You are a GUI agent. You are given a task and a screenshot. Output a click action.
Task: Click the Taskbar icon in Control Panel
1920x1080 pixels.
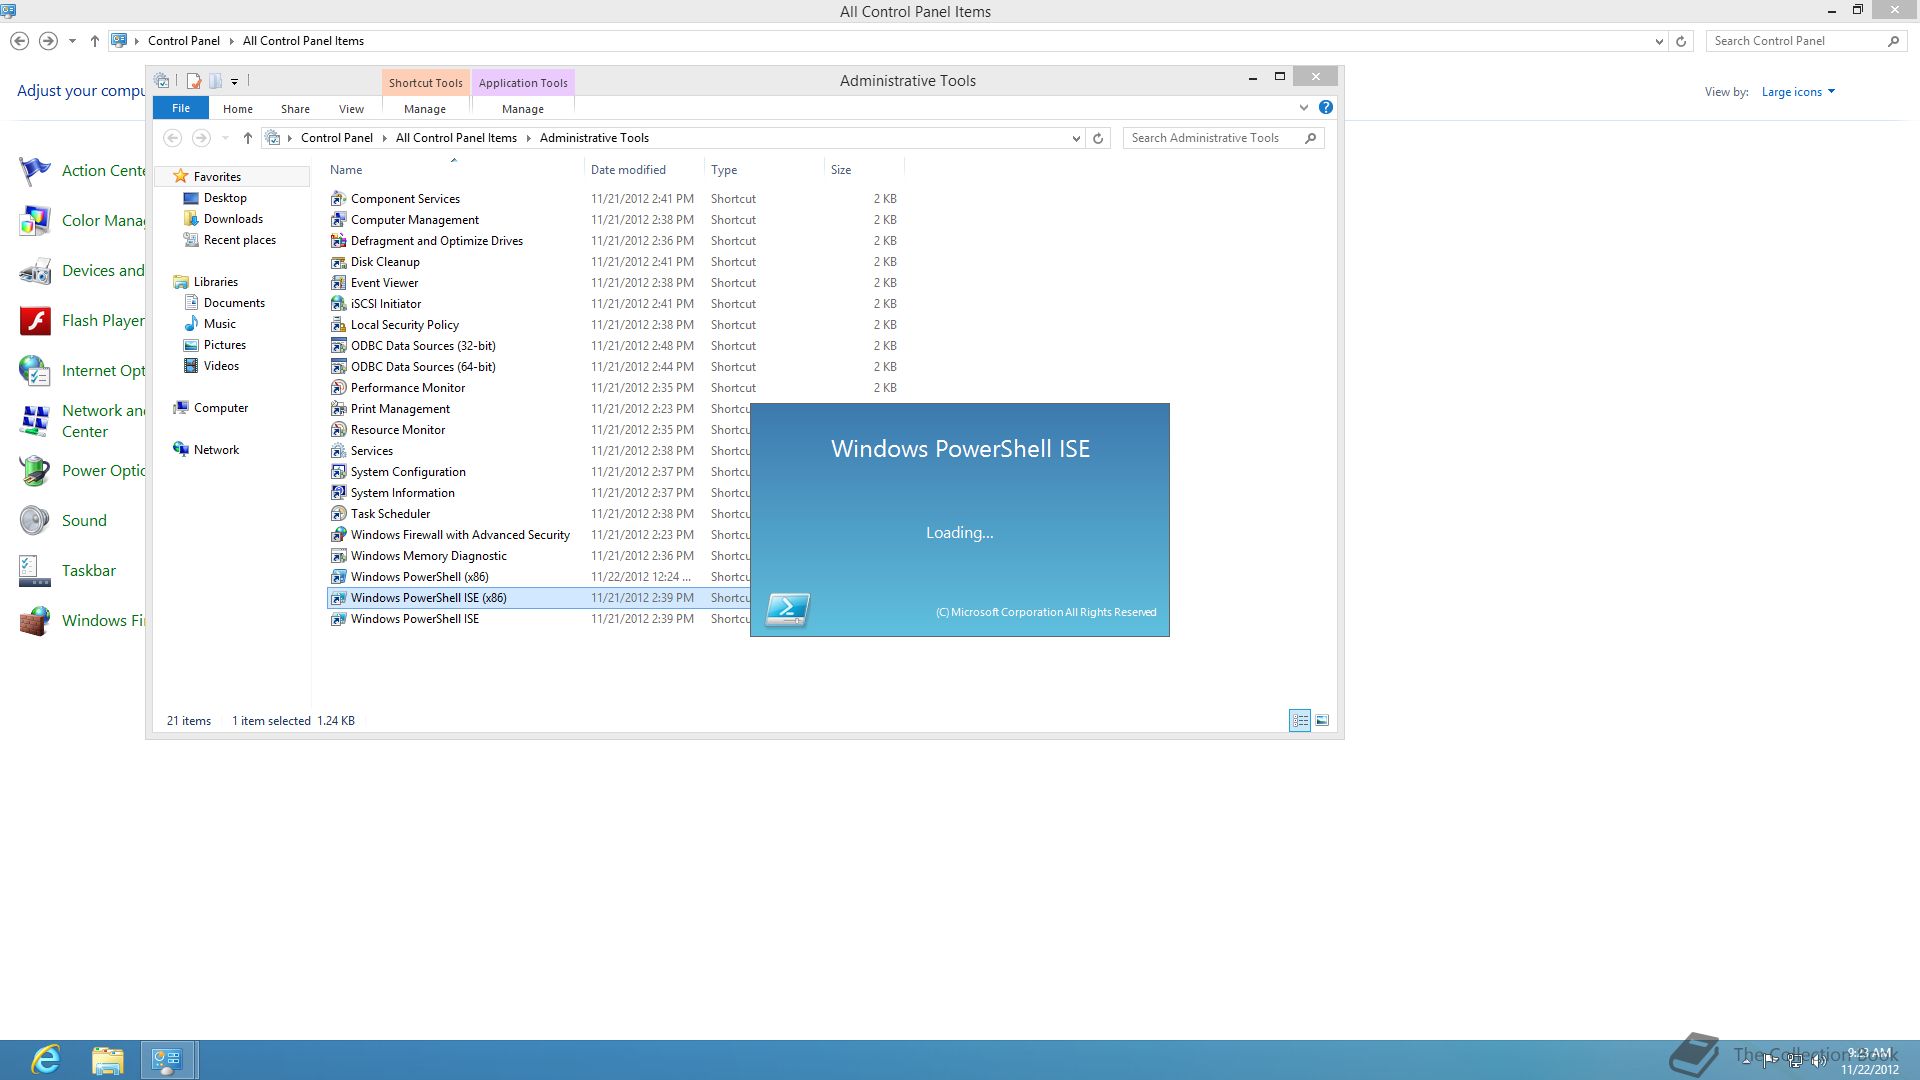[35, 571]
